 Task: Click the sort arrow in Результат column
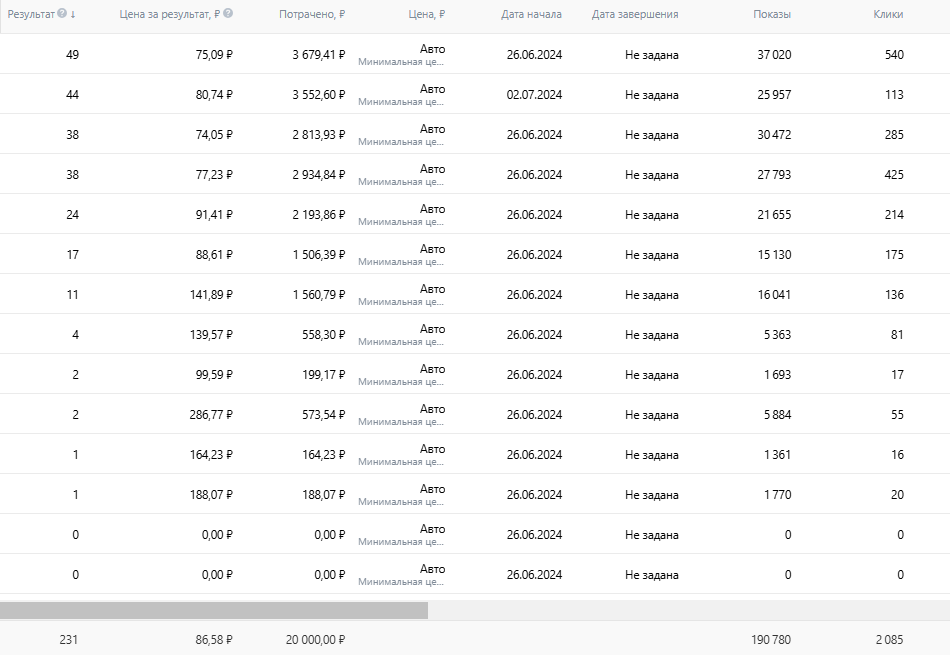(x=73, y=14)
